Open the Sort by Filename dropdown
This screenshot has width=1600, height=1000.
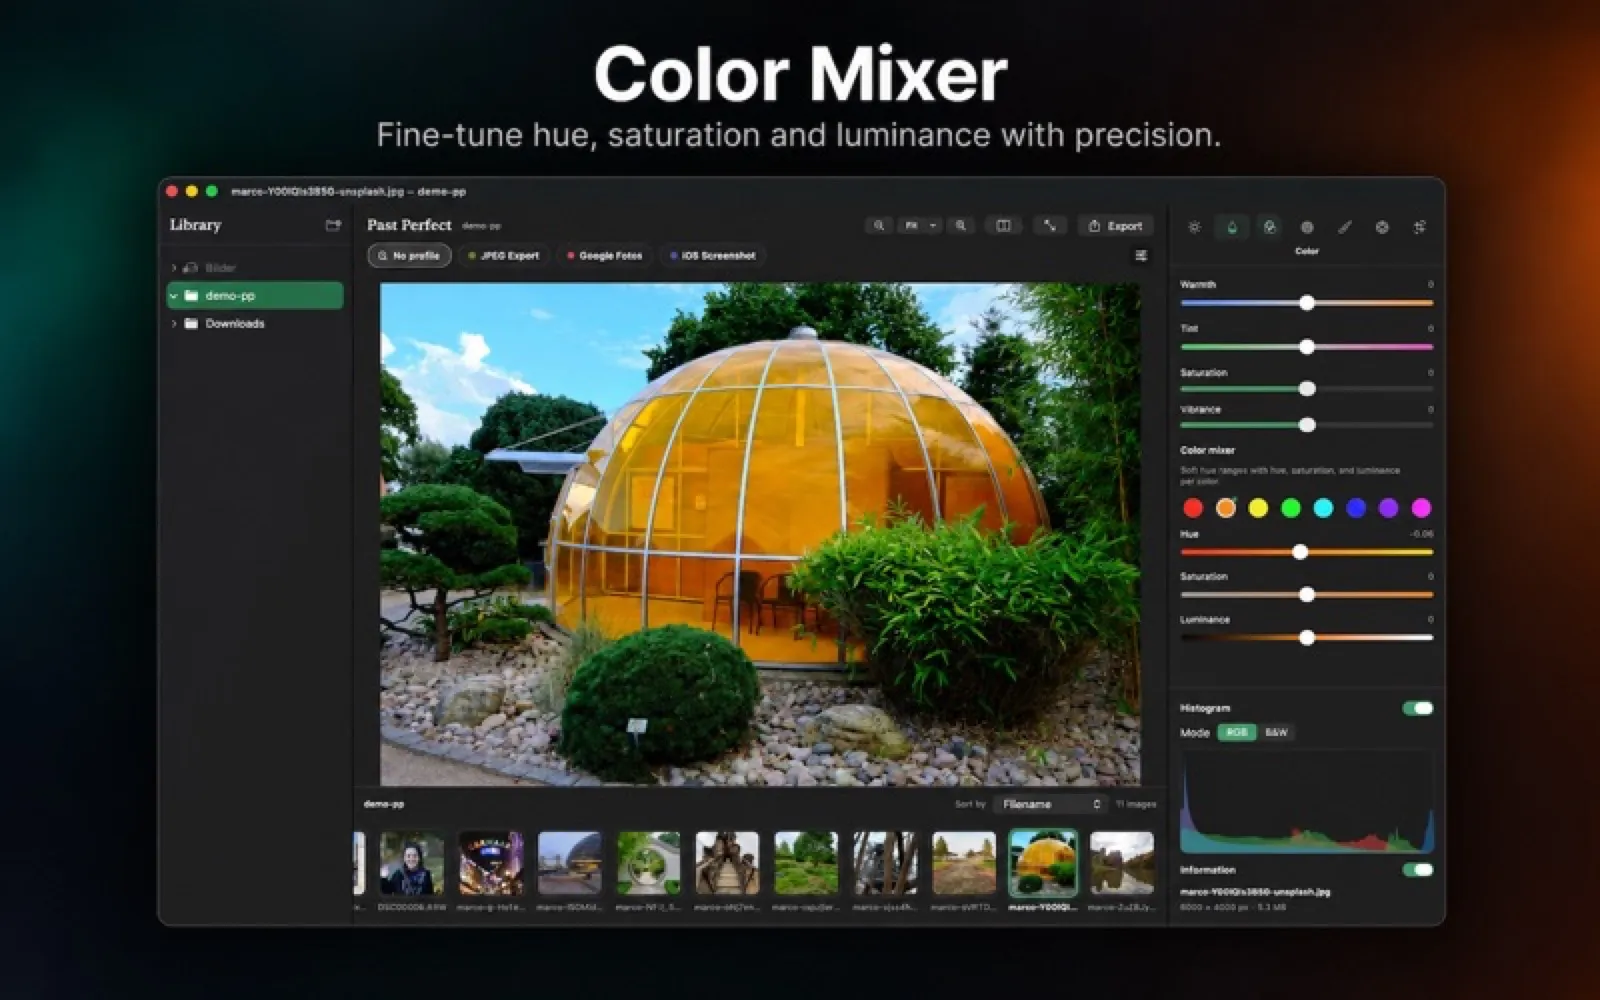tap(1049, 804)
